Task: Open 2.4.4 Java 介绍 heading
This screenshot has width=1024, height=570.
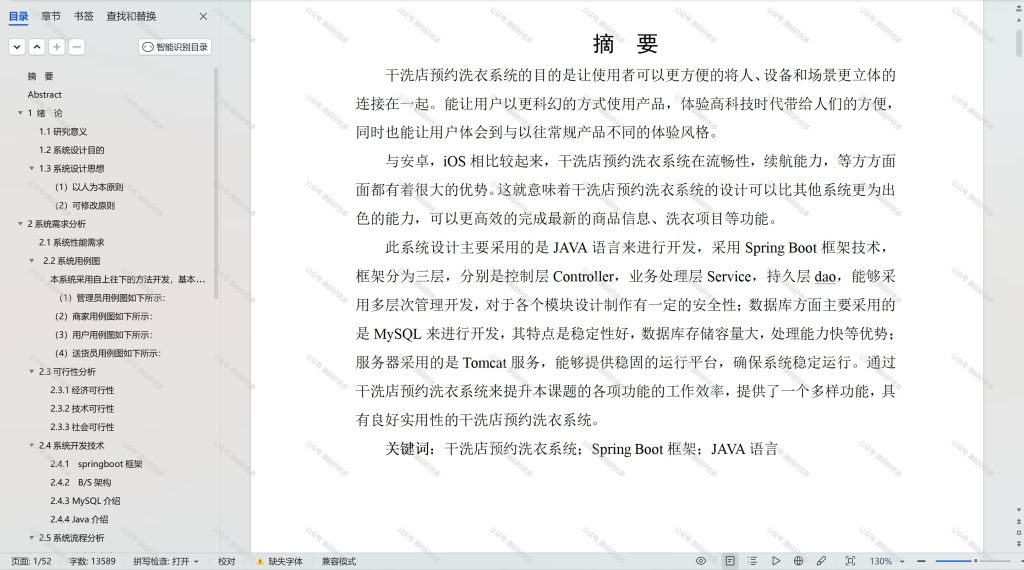Action: pos(79,520)
